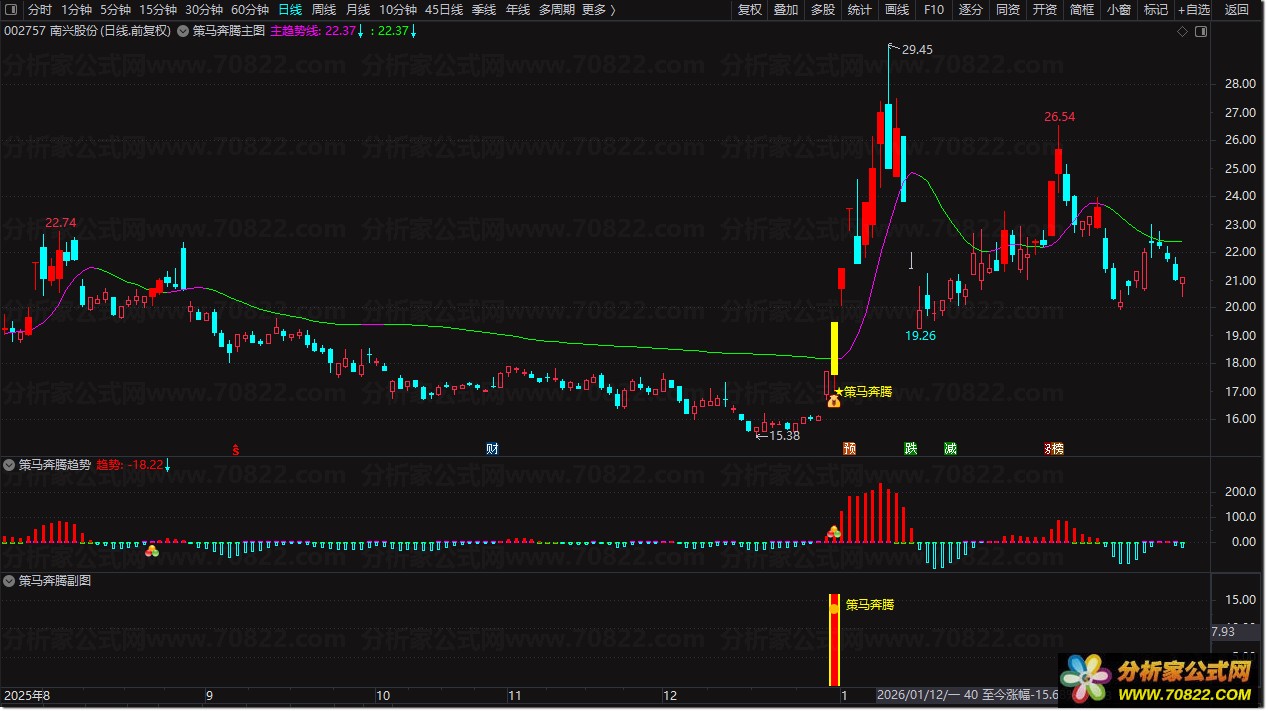This screenshot has height=711, width=1268.
Task: Toggle the 标记 mark option
Action: [x=1156, y=9]
